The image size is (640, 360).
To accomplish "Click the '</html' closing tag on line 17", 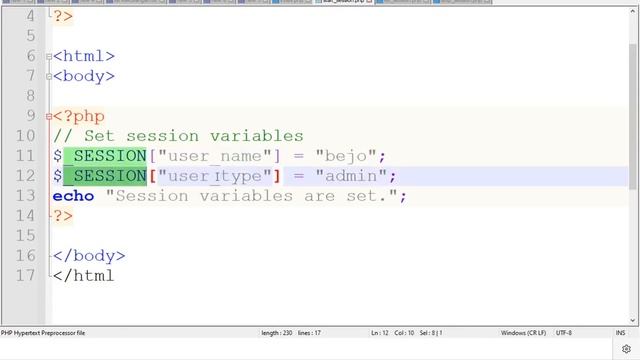I will (83, 276).
